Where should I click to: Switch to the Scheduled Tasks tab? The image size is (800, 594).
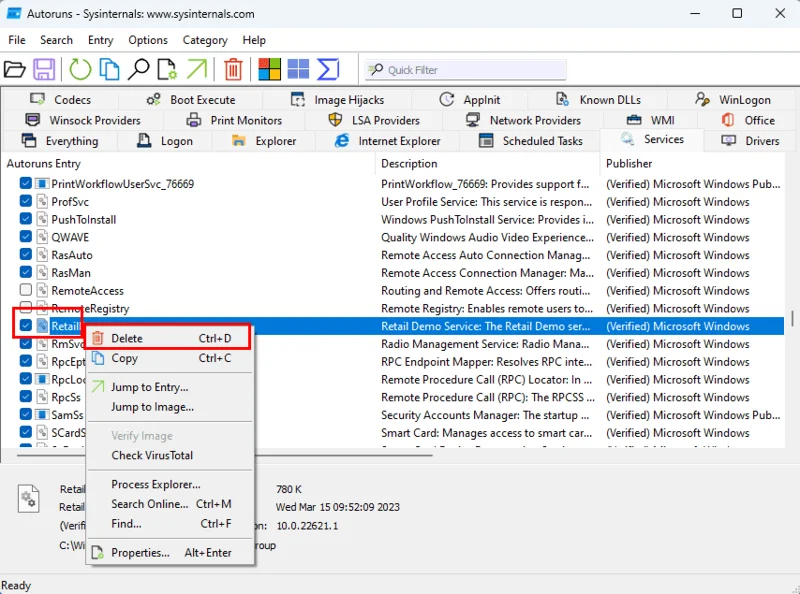click(530, 141)
